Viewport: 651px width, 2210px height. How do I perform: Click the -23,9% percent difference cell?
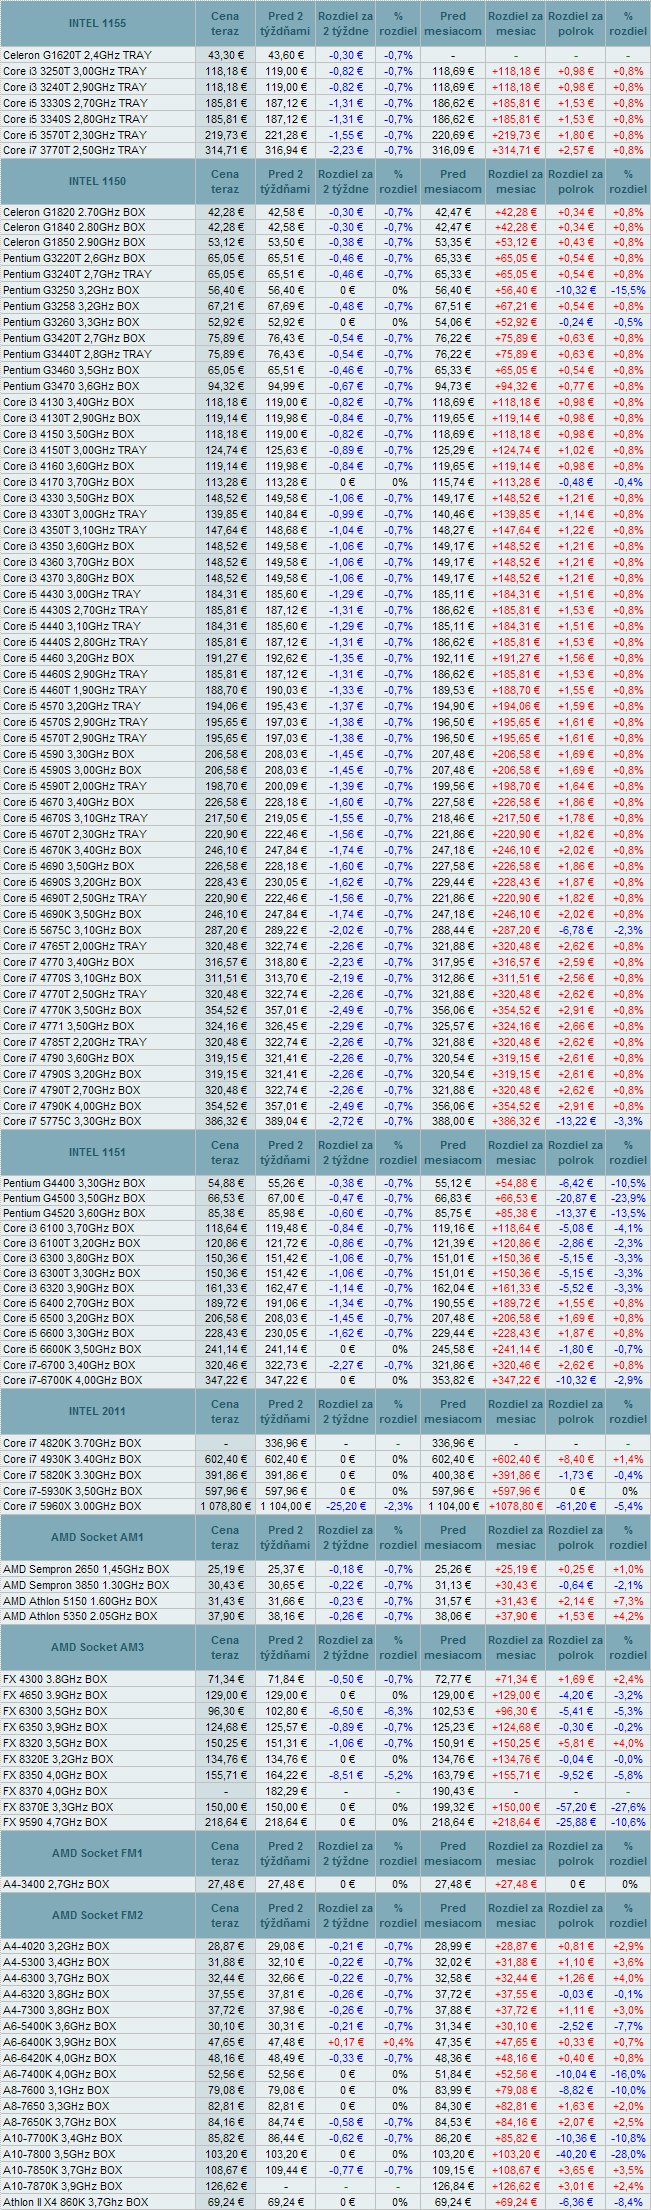[628, 1198]
